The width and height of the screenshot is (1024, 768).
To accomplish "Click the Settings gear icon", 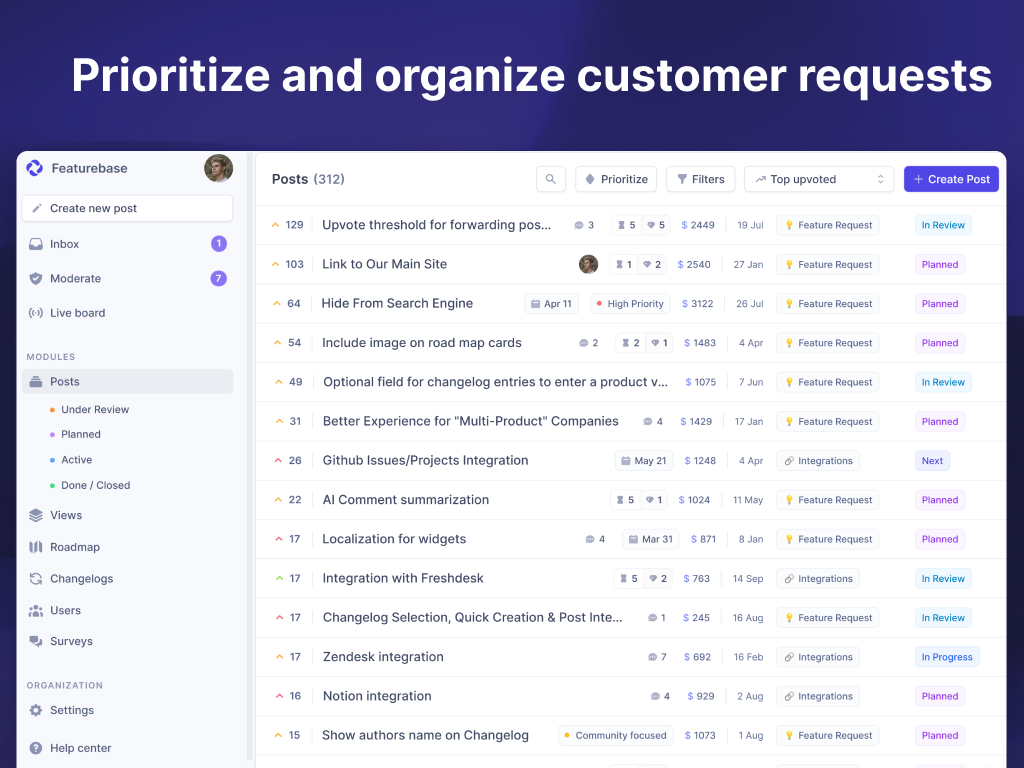I will point(36,710).
